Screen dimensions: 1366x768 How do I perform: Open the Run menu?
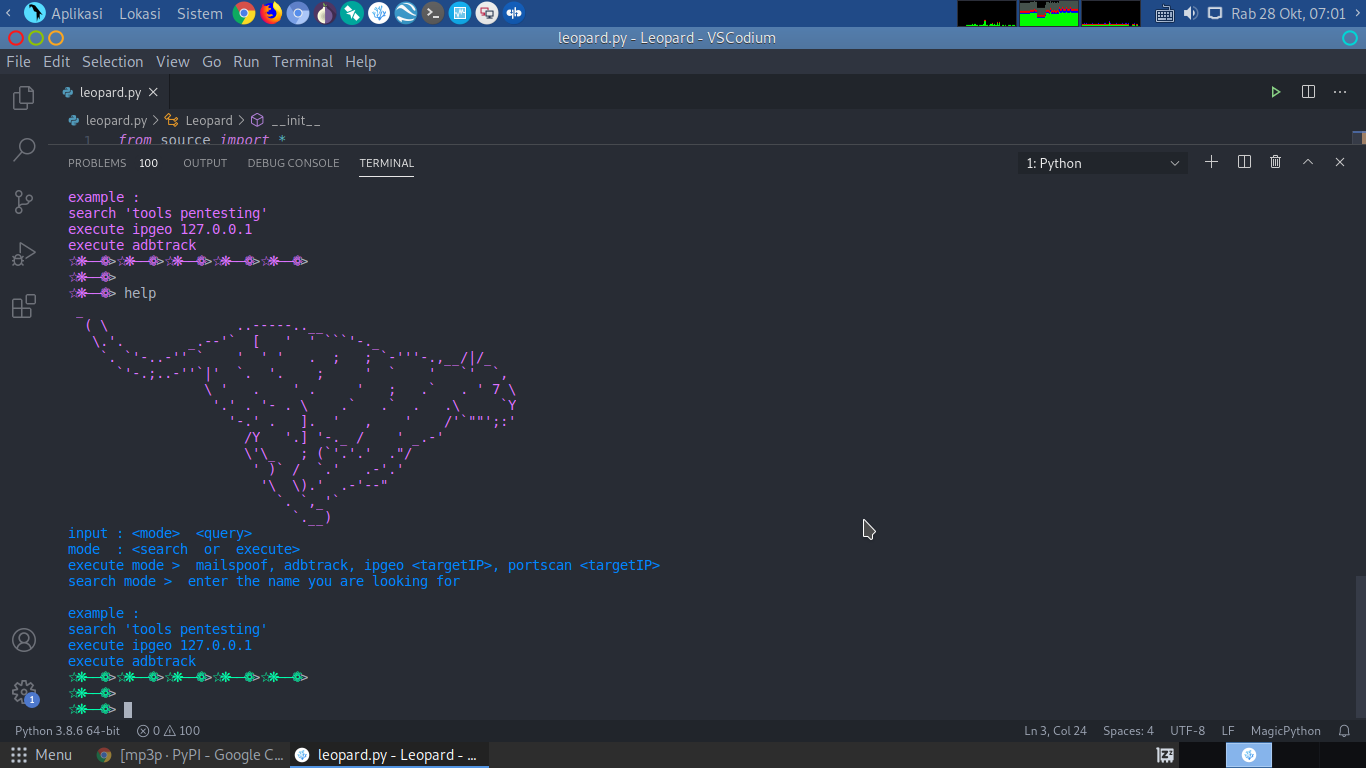click(246, 61)
